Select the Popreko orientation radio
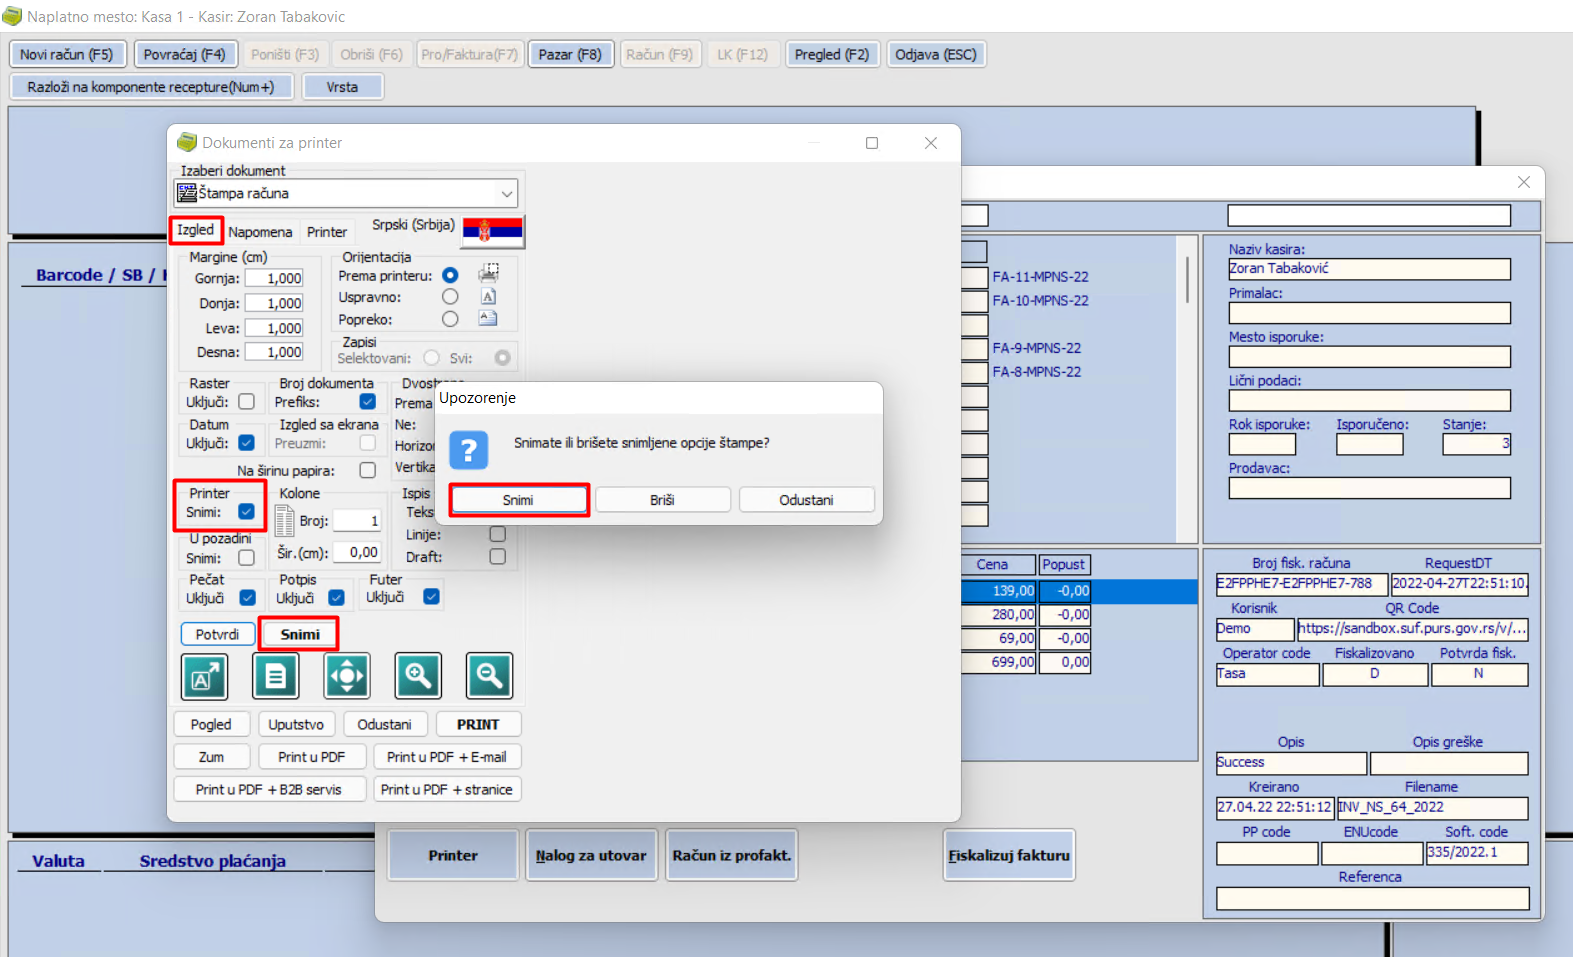 (450, 319)
